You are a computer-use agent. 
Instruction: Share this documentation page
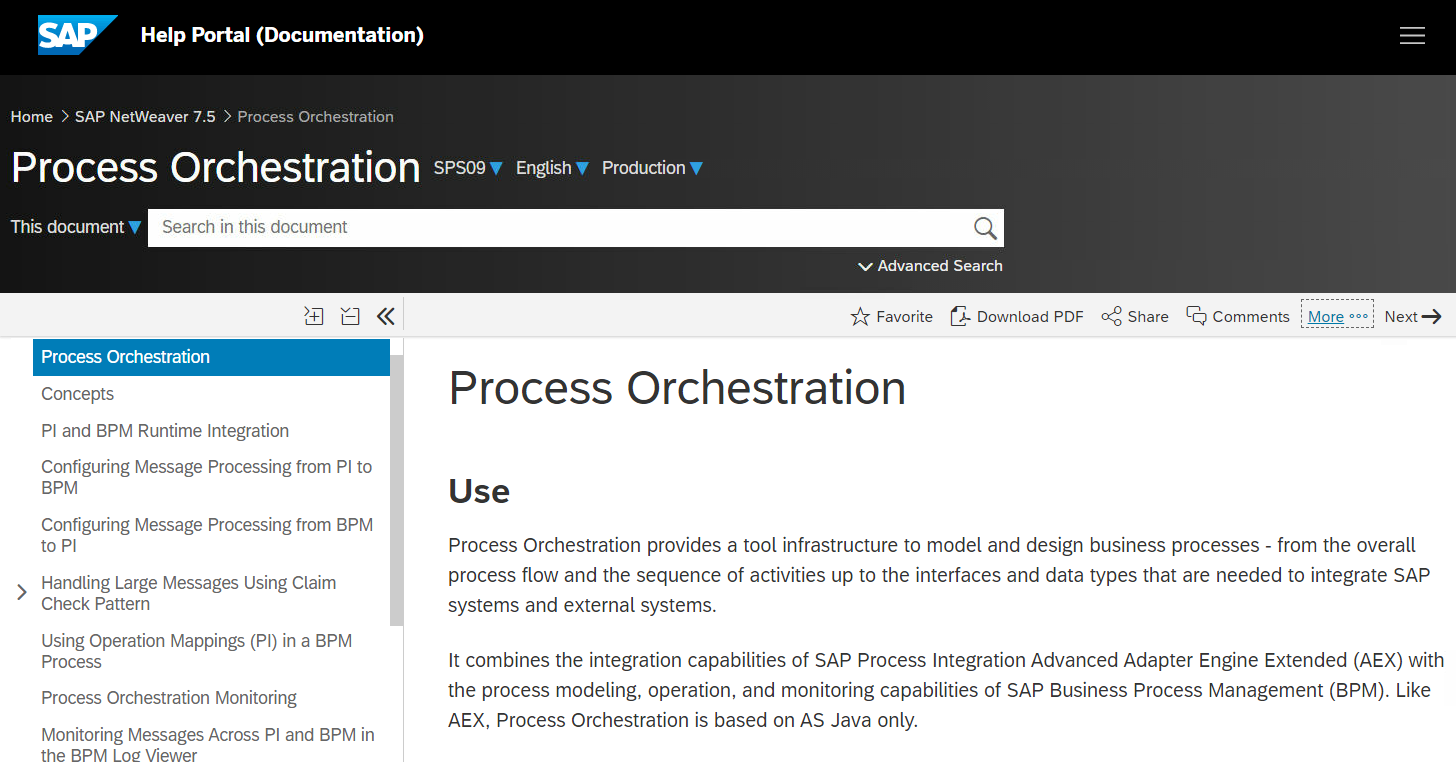point(1135,317)
